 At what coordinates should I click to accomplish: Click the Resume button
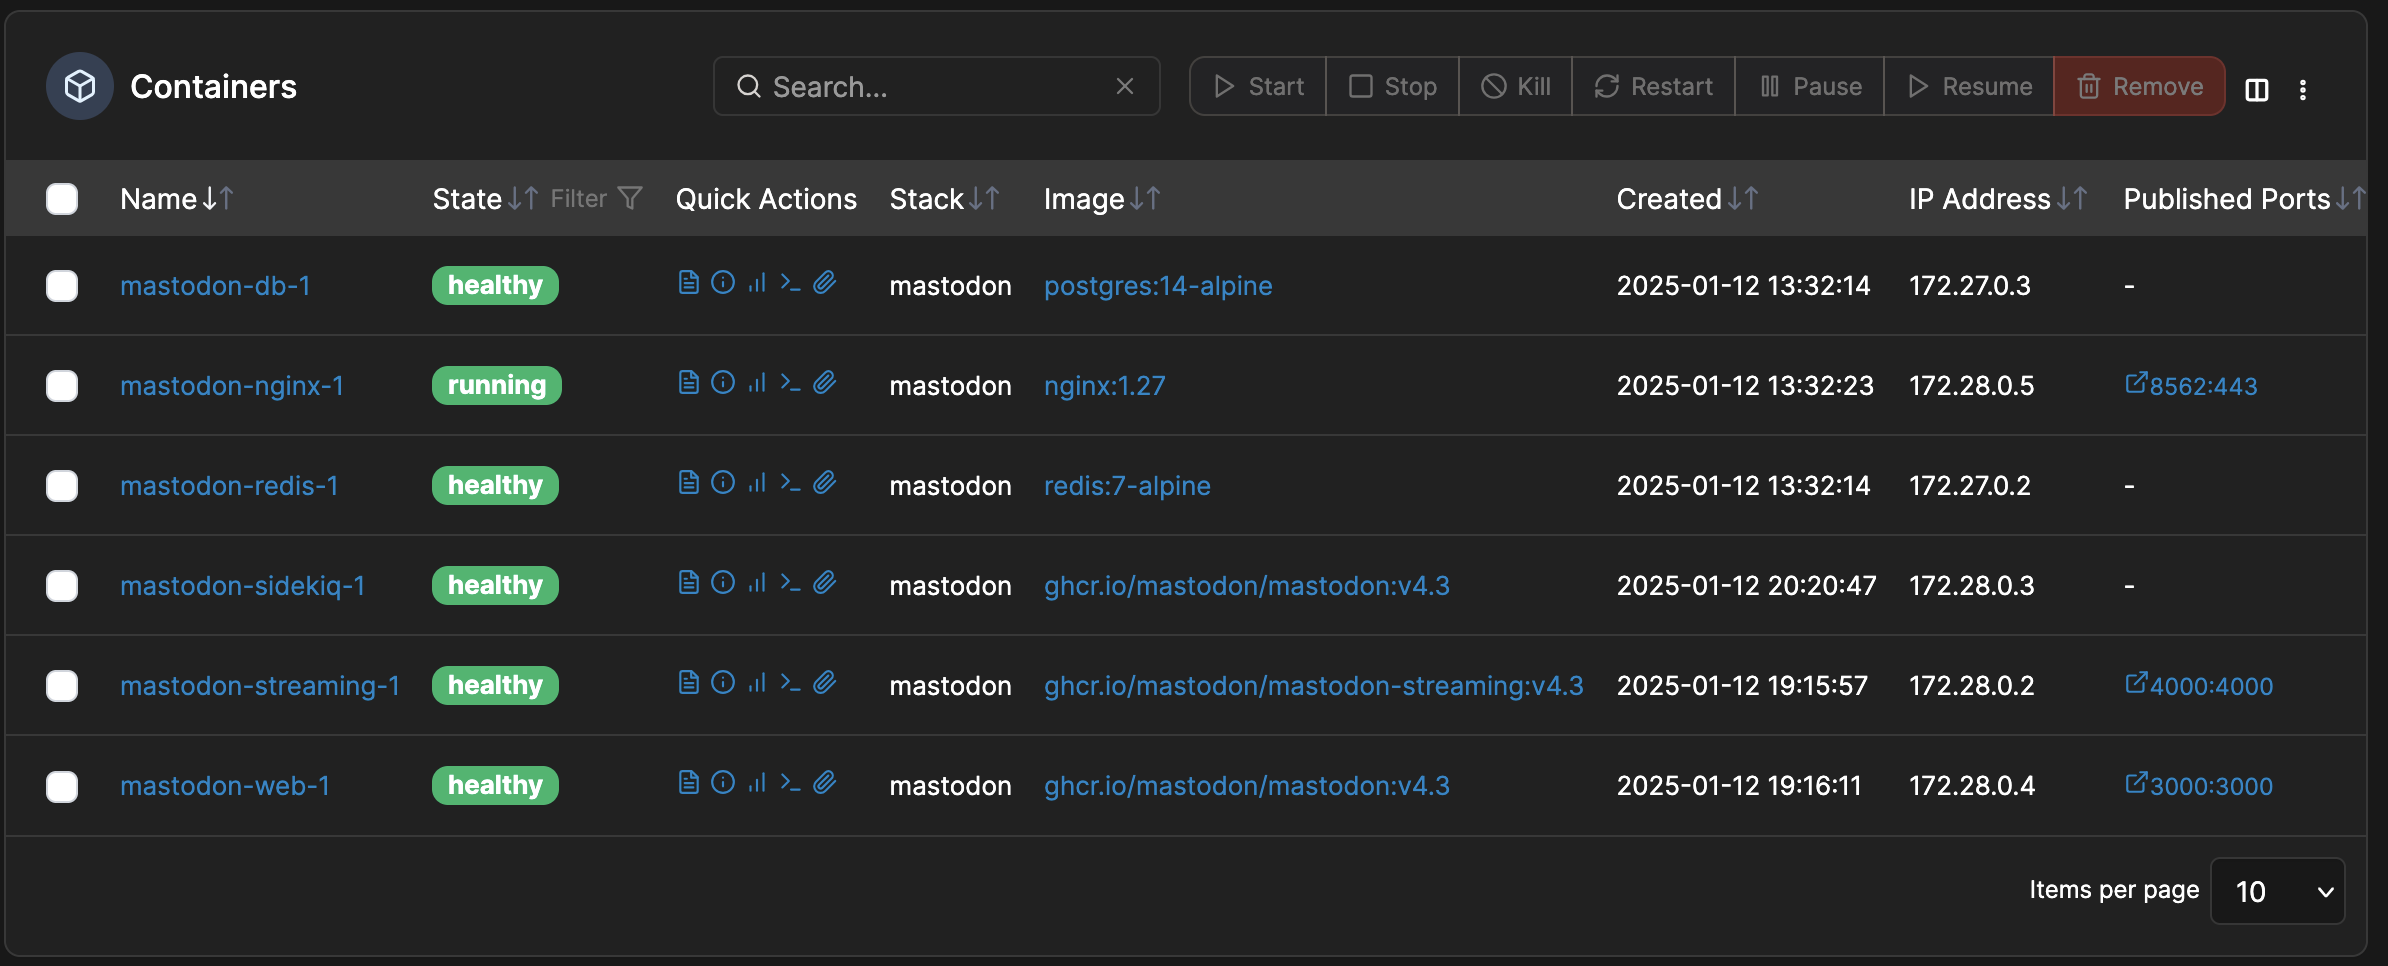1969,86
